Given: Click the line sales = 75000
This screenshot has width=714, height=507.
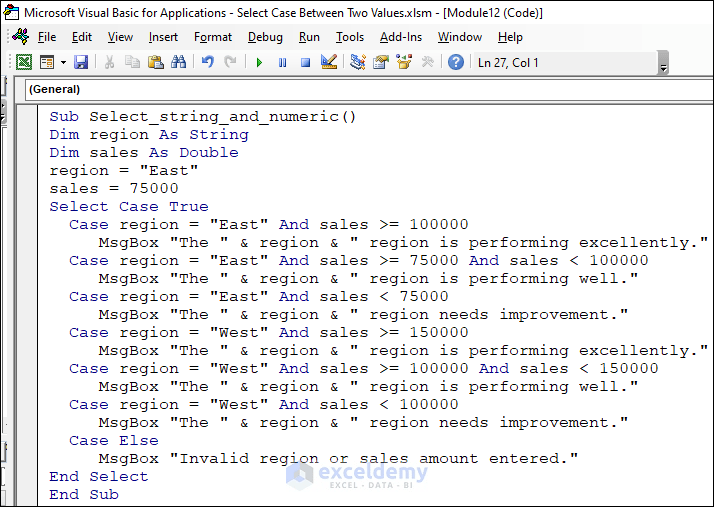Looking at the screenshot, I should tap(114, 189).
